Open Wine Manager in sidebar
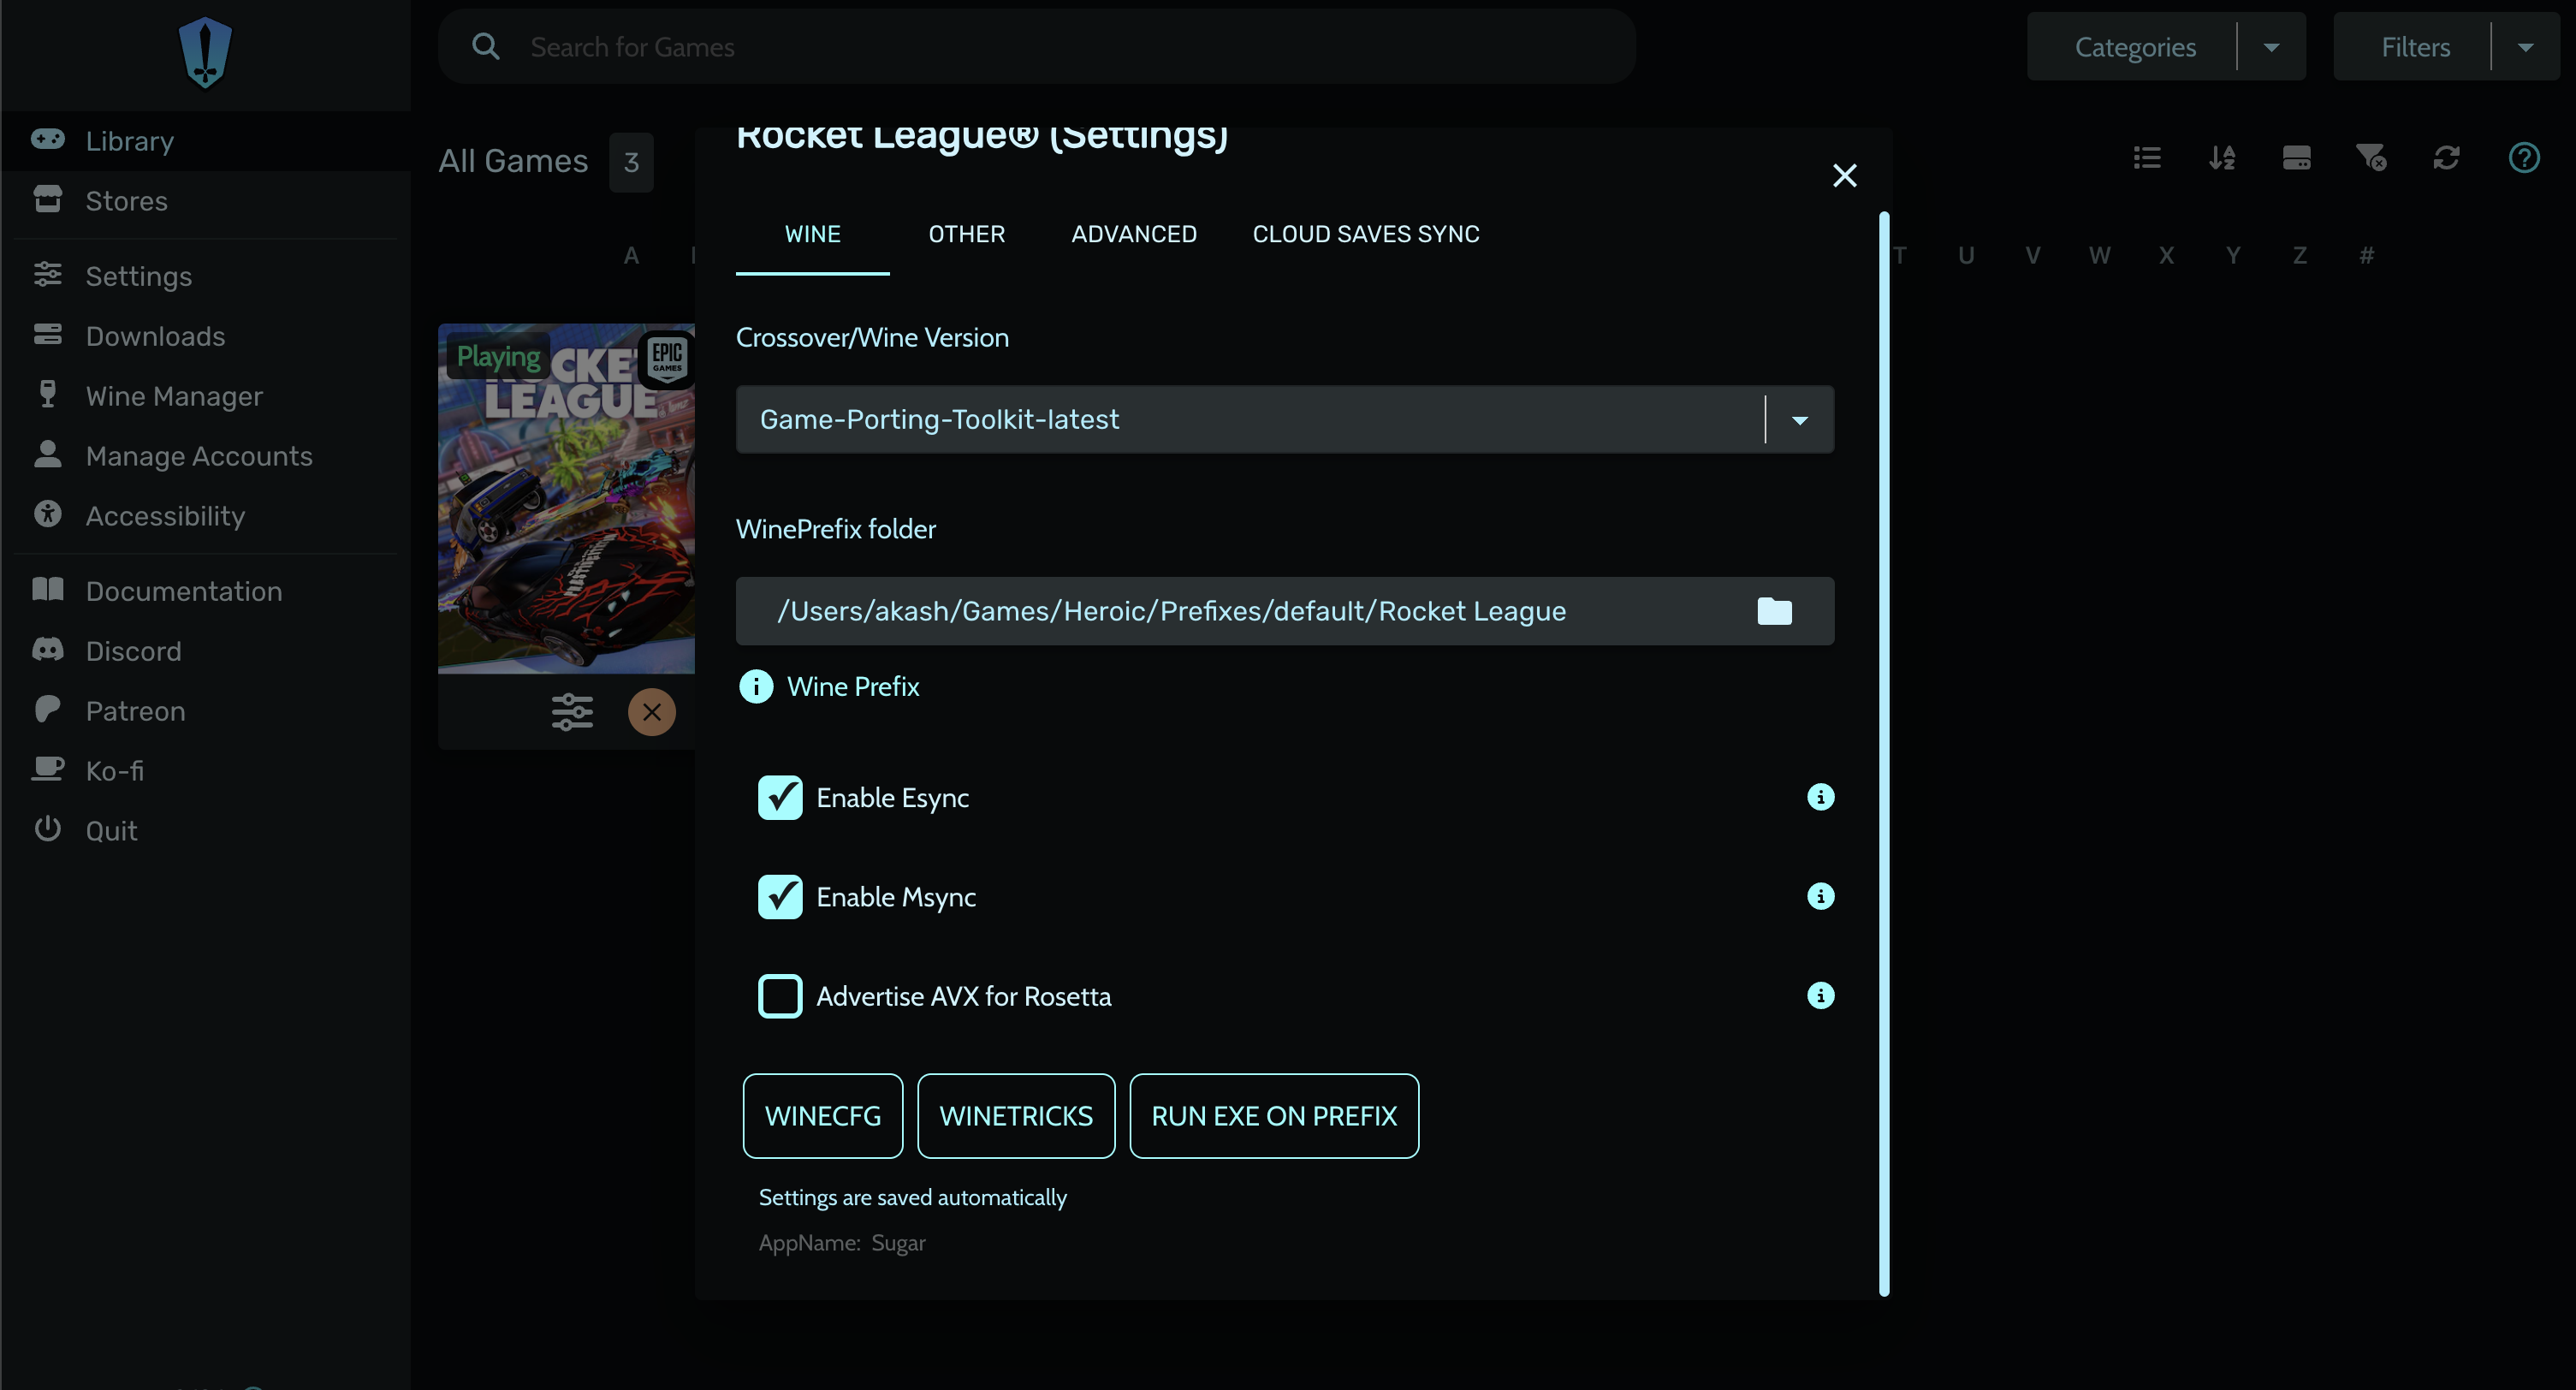This screenshot has height=1390, width=2576. pyautogui.click(x=174, y=396)
